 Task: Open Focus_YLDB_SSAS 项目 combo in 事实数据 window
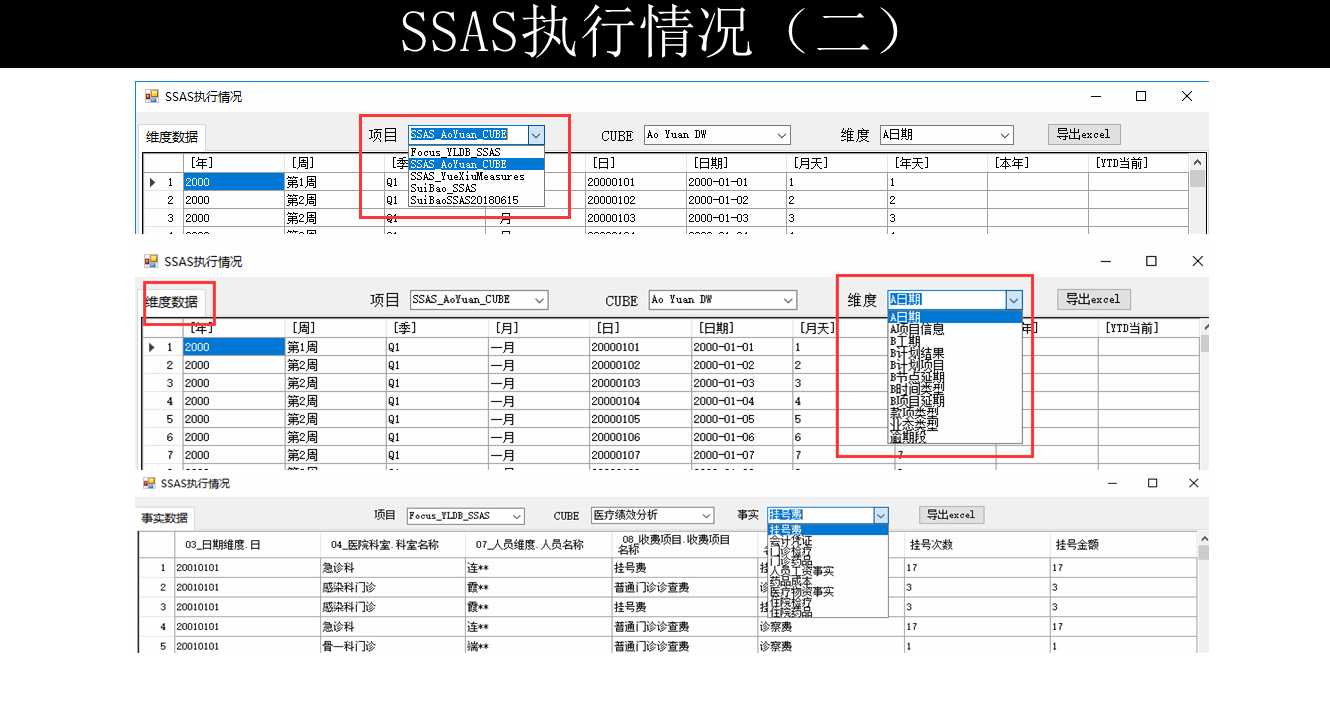465,516
